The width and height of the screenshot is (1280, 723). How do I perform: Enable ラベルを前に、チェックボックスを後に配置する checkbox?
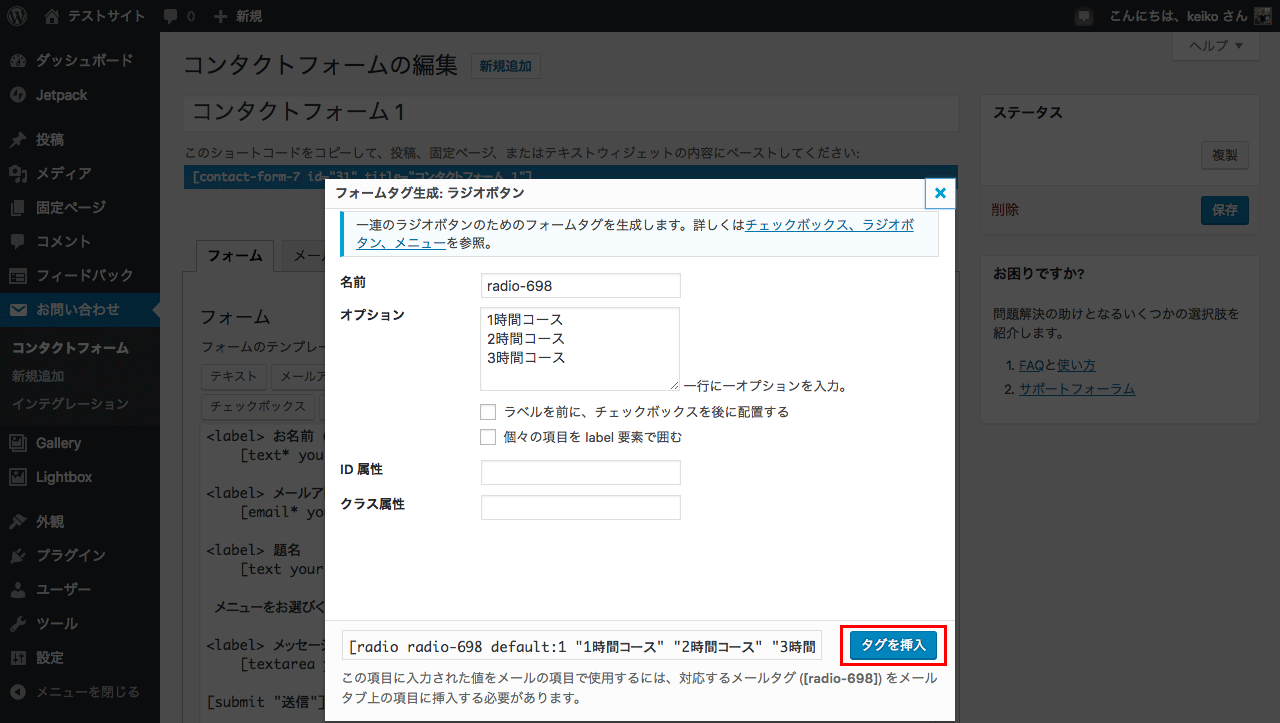[488, 412]
